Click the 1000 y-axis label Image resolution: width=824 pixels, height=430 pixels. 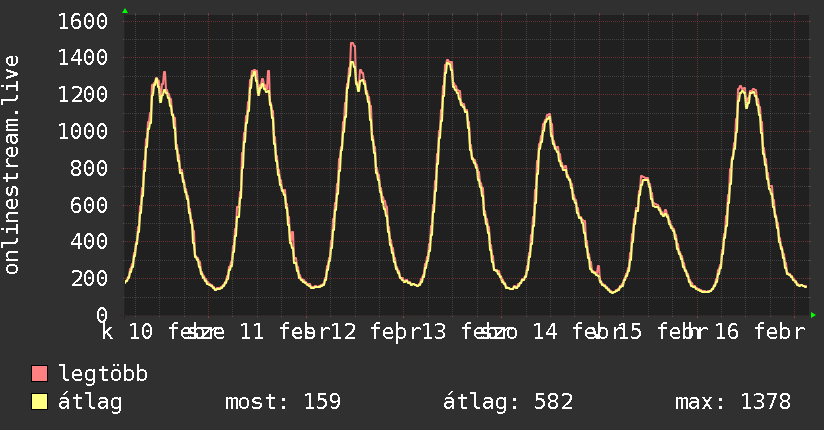(x=83, y=131)
